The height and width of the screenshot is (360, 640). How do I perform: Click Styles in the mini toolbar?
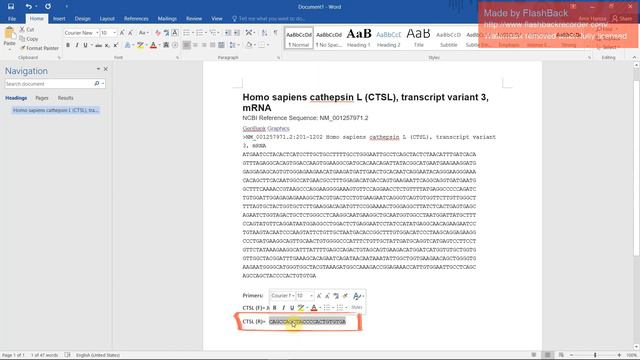[x=356, y=307]
